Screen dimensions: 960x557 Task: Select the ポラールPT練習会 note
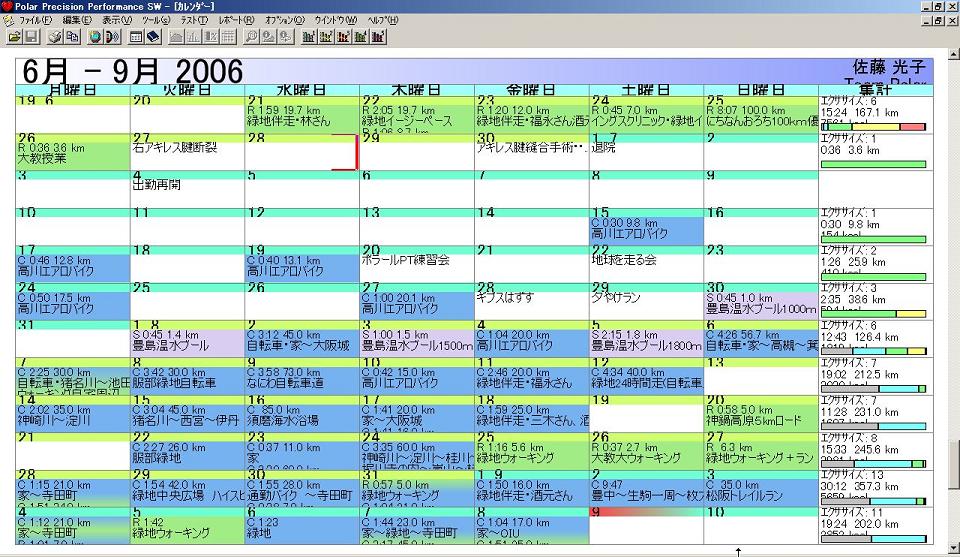pos(405,260)
